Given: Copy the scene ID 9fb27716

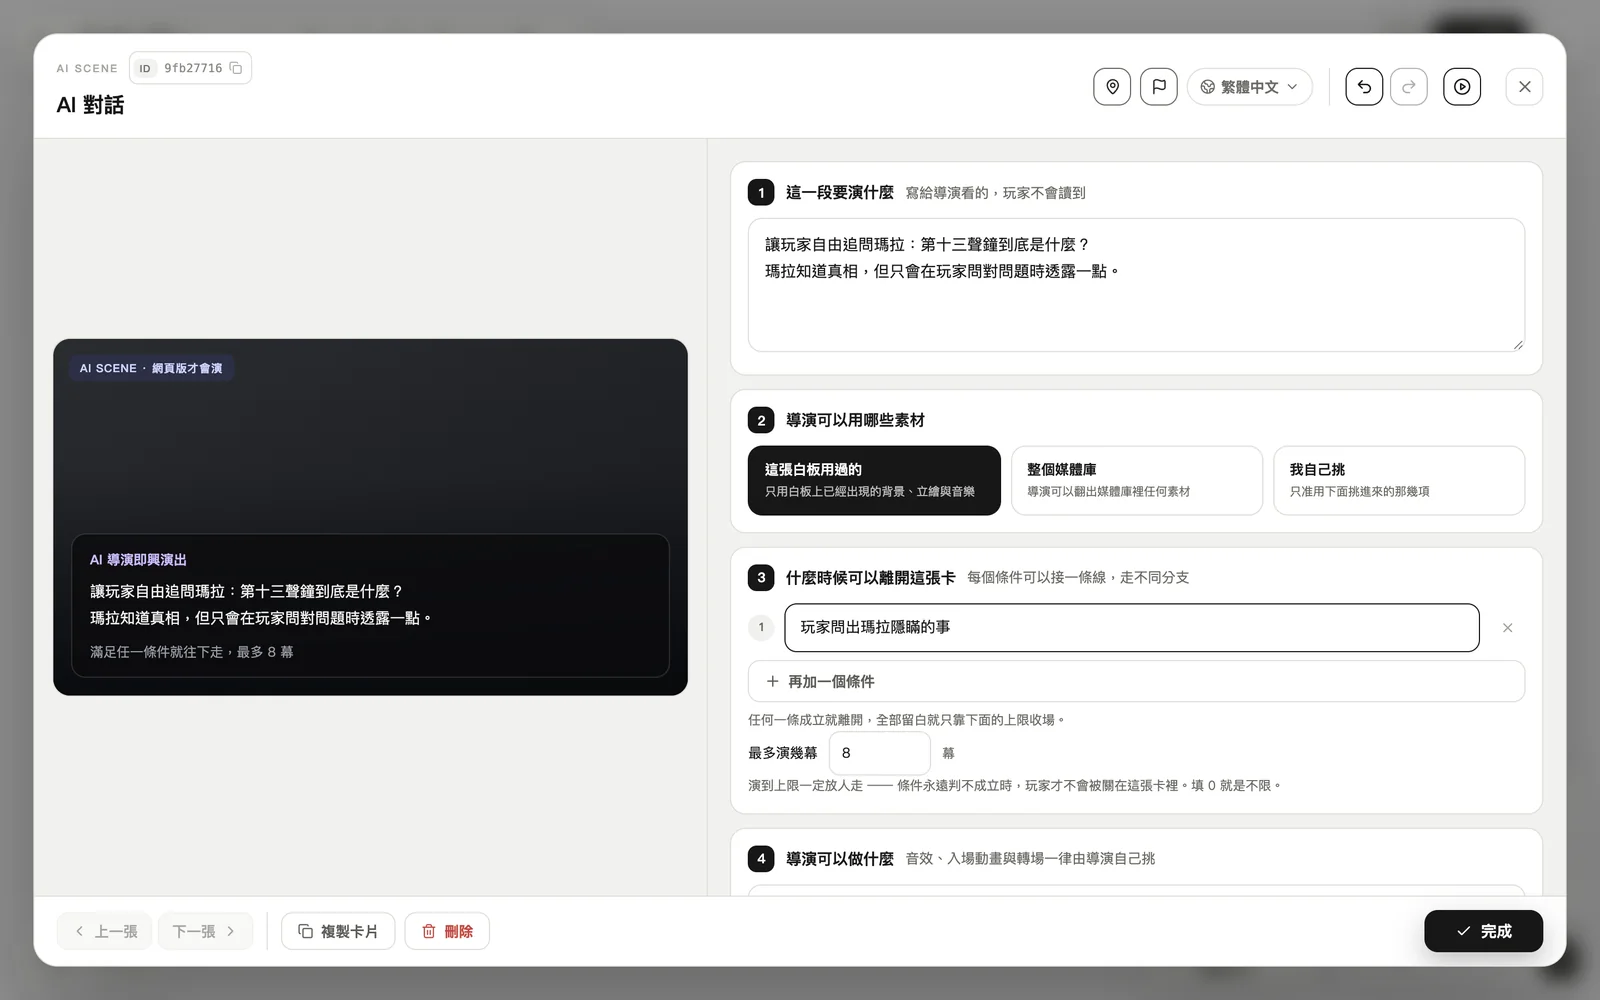Looking at the screenshot, I should coord(236,68).
